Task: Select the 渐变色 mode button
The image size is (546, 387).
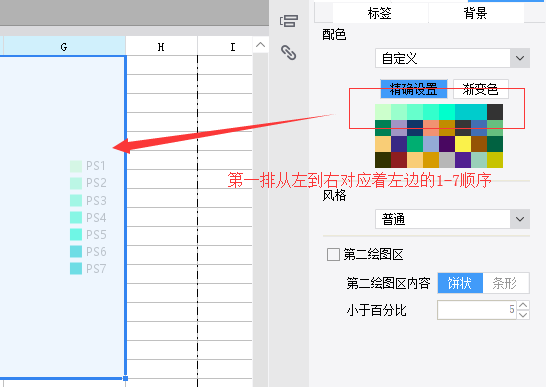Action: tap(481, 89)
